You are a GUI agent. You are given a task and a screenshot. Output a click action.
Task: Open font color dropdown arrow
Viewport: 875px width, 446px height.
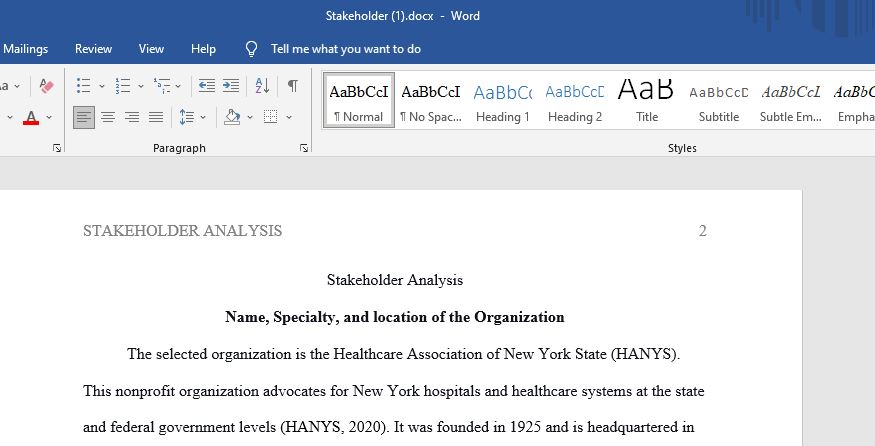coord(49,117)
